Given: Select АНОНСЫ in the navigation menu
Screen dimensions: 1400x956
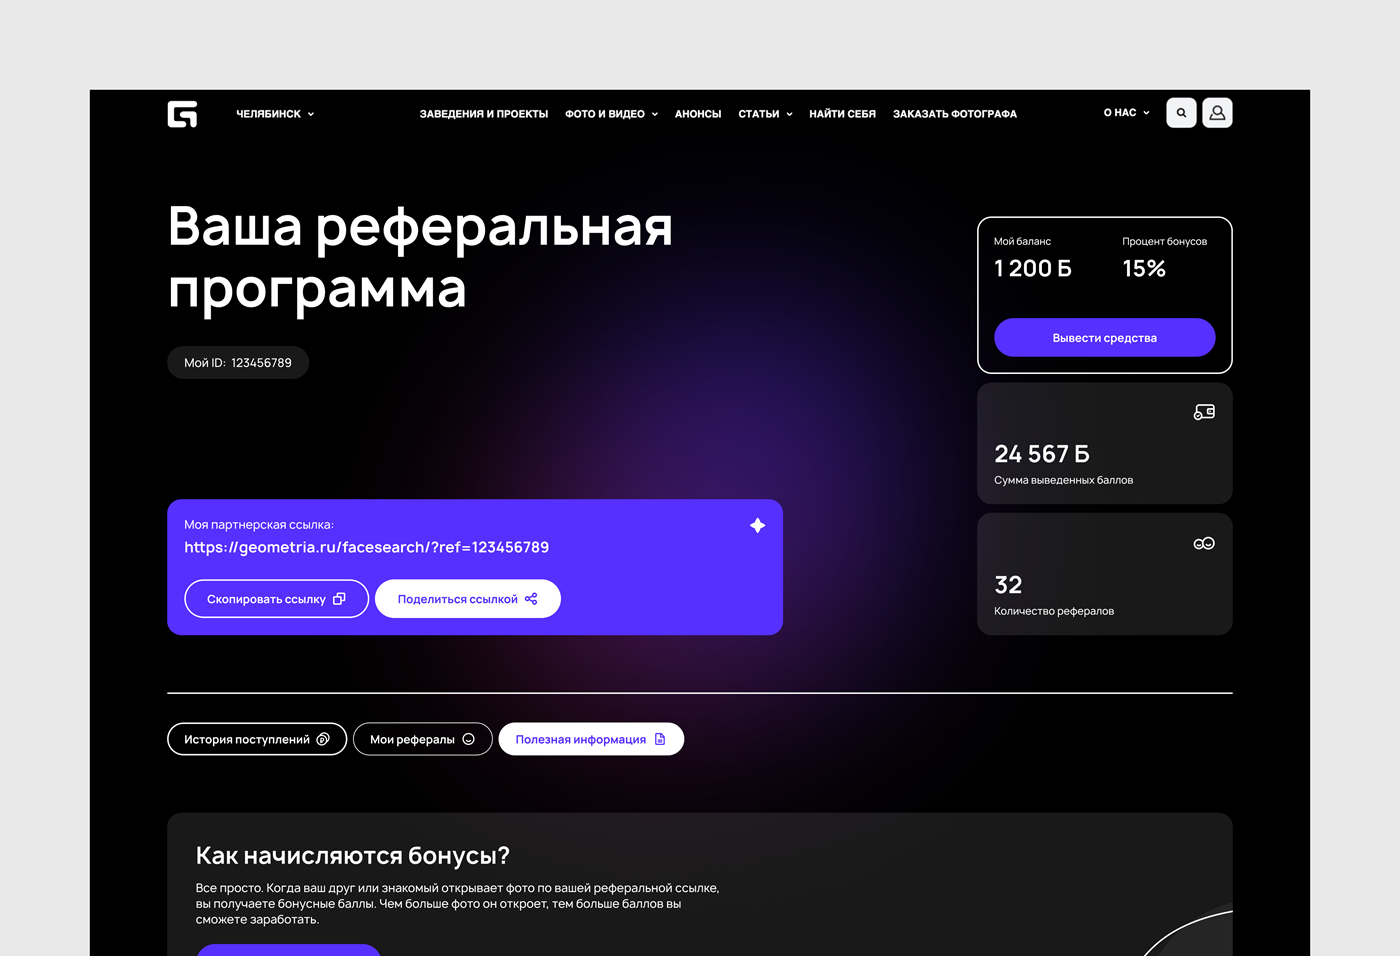Looking at the screenshot, I should (x=697, y=113).
